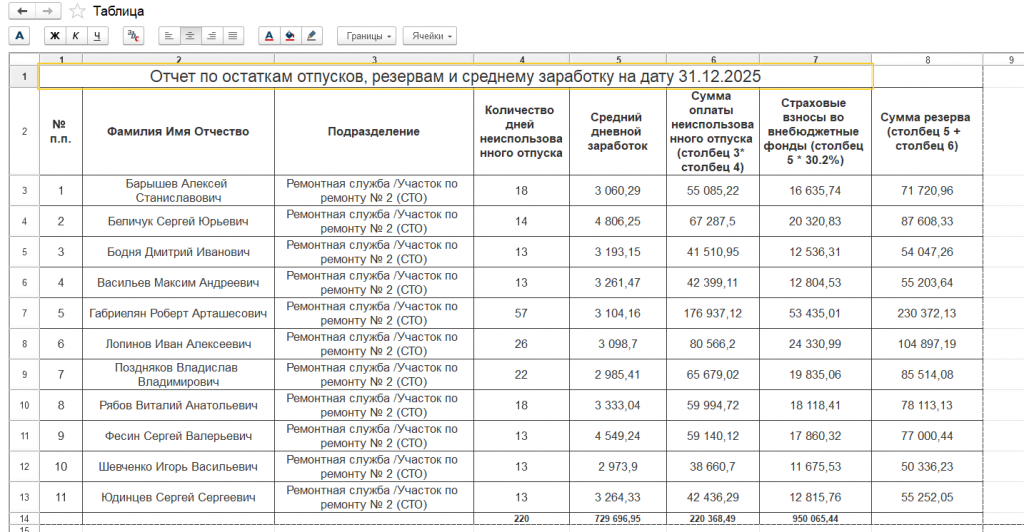Expand the Ячейки dropdown
This screenshot has height=532, width=1024.
(430, 36)
